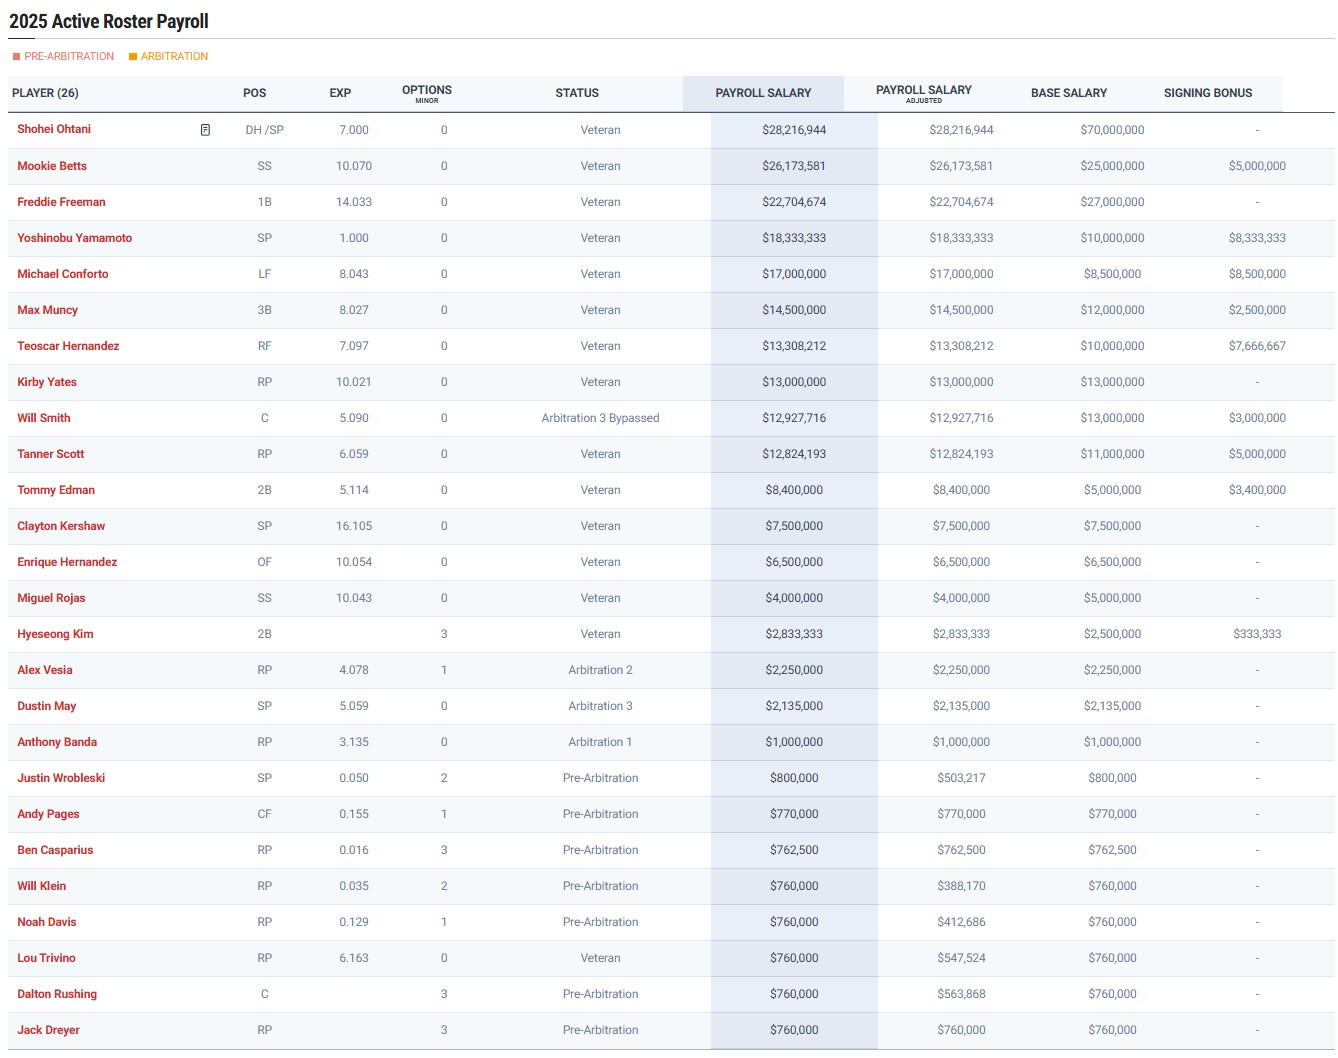Open Enrique Hernandez player link
This screenshot has width=1338, height=1058.
[67, 562]
